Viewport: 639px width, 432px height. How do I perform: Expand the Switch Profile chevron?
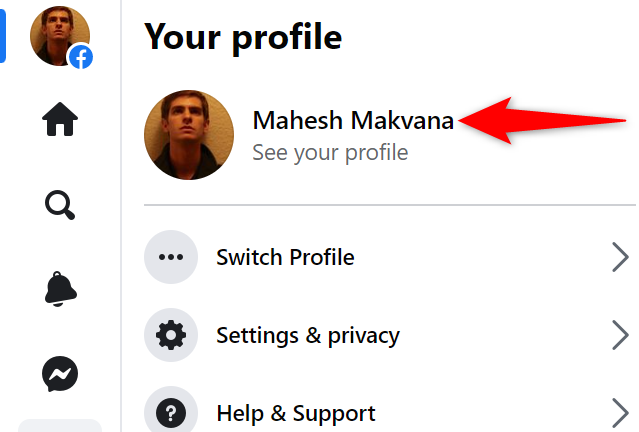coord(620,257)
